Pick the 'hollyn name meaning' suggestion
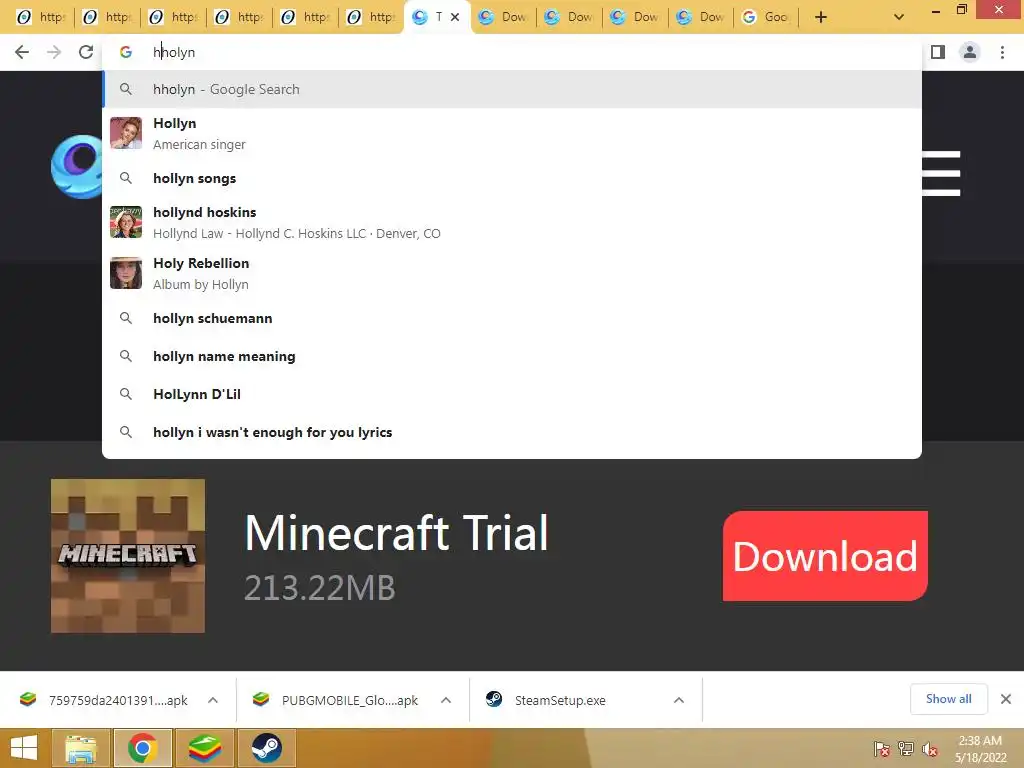The width and height of the screenshot is (1024, 768). (x=512, y=356)
